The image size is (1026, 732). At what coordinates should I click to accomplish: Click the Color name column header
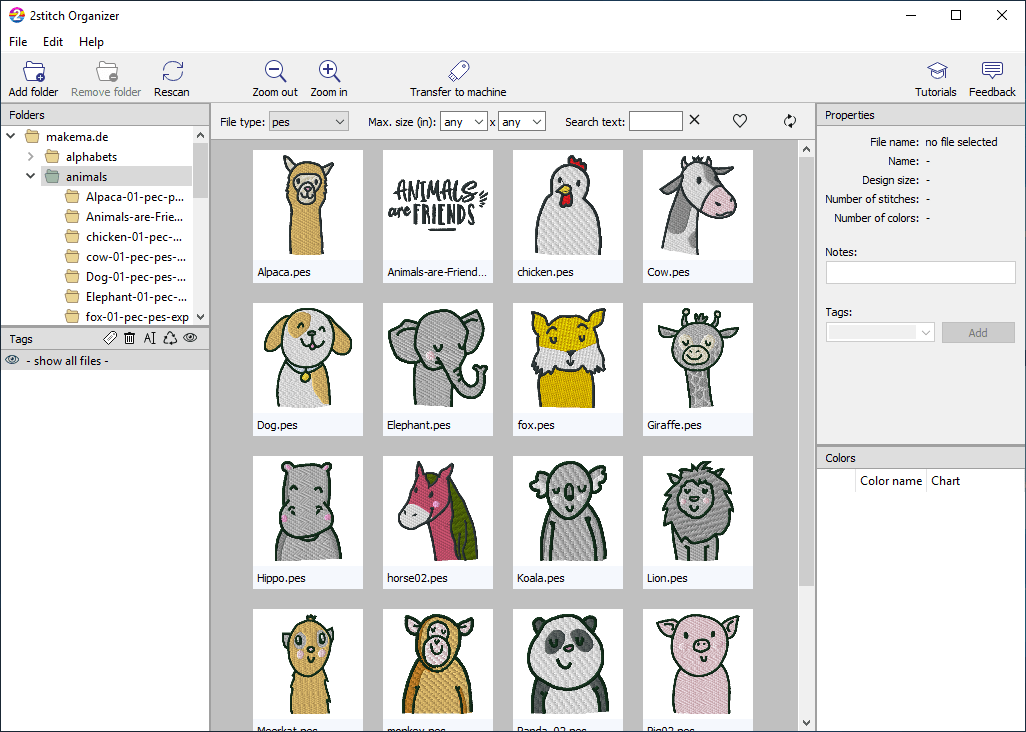(891, 481)
